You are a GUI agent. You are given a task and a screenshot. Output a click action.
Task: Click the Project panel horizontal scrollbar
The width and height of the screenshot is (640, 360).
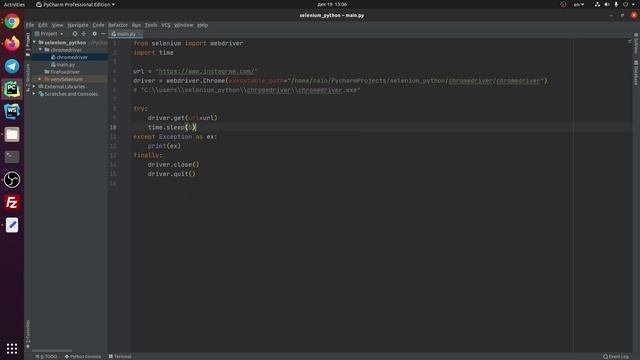(52, 350)
